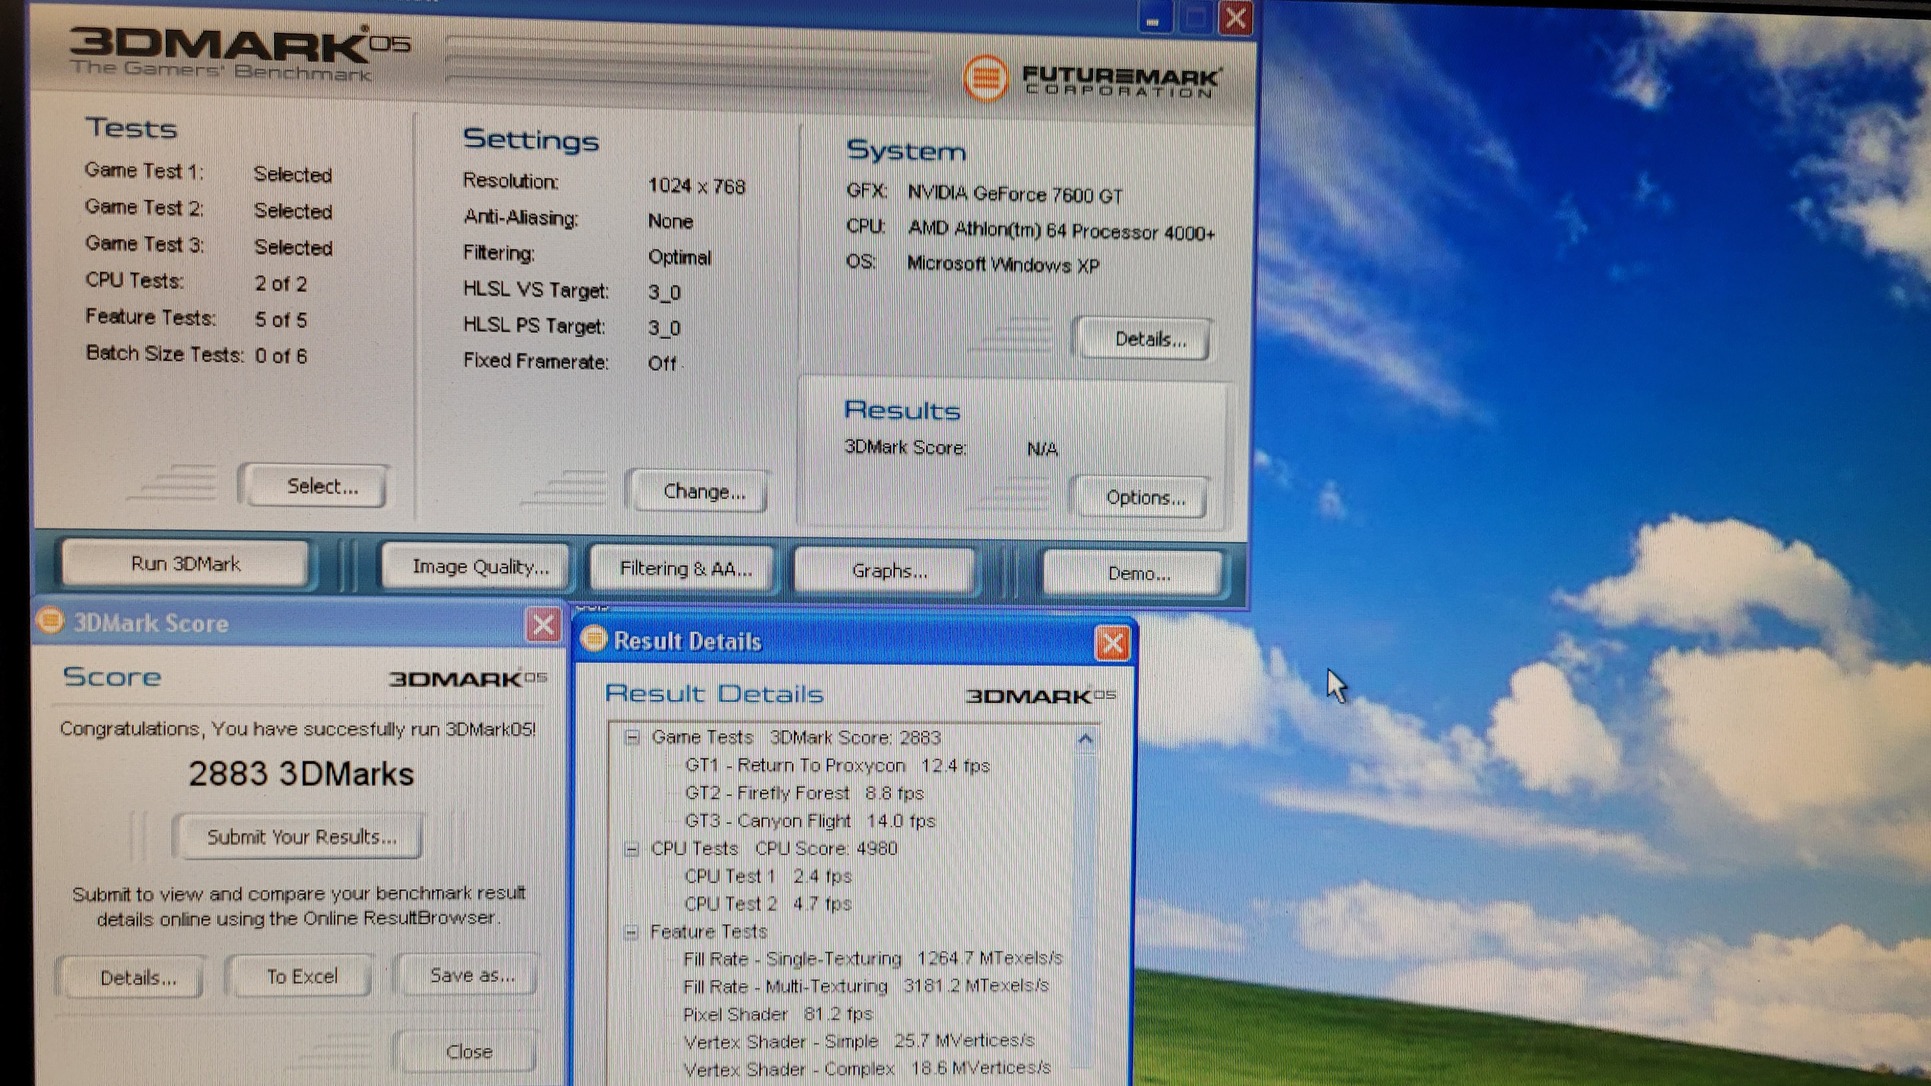Minimize the 3DMark05 main window

coord(1153,19)
